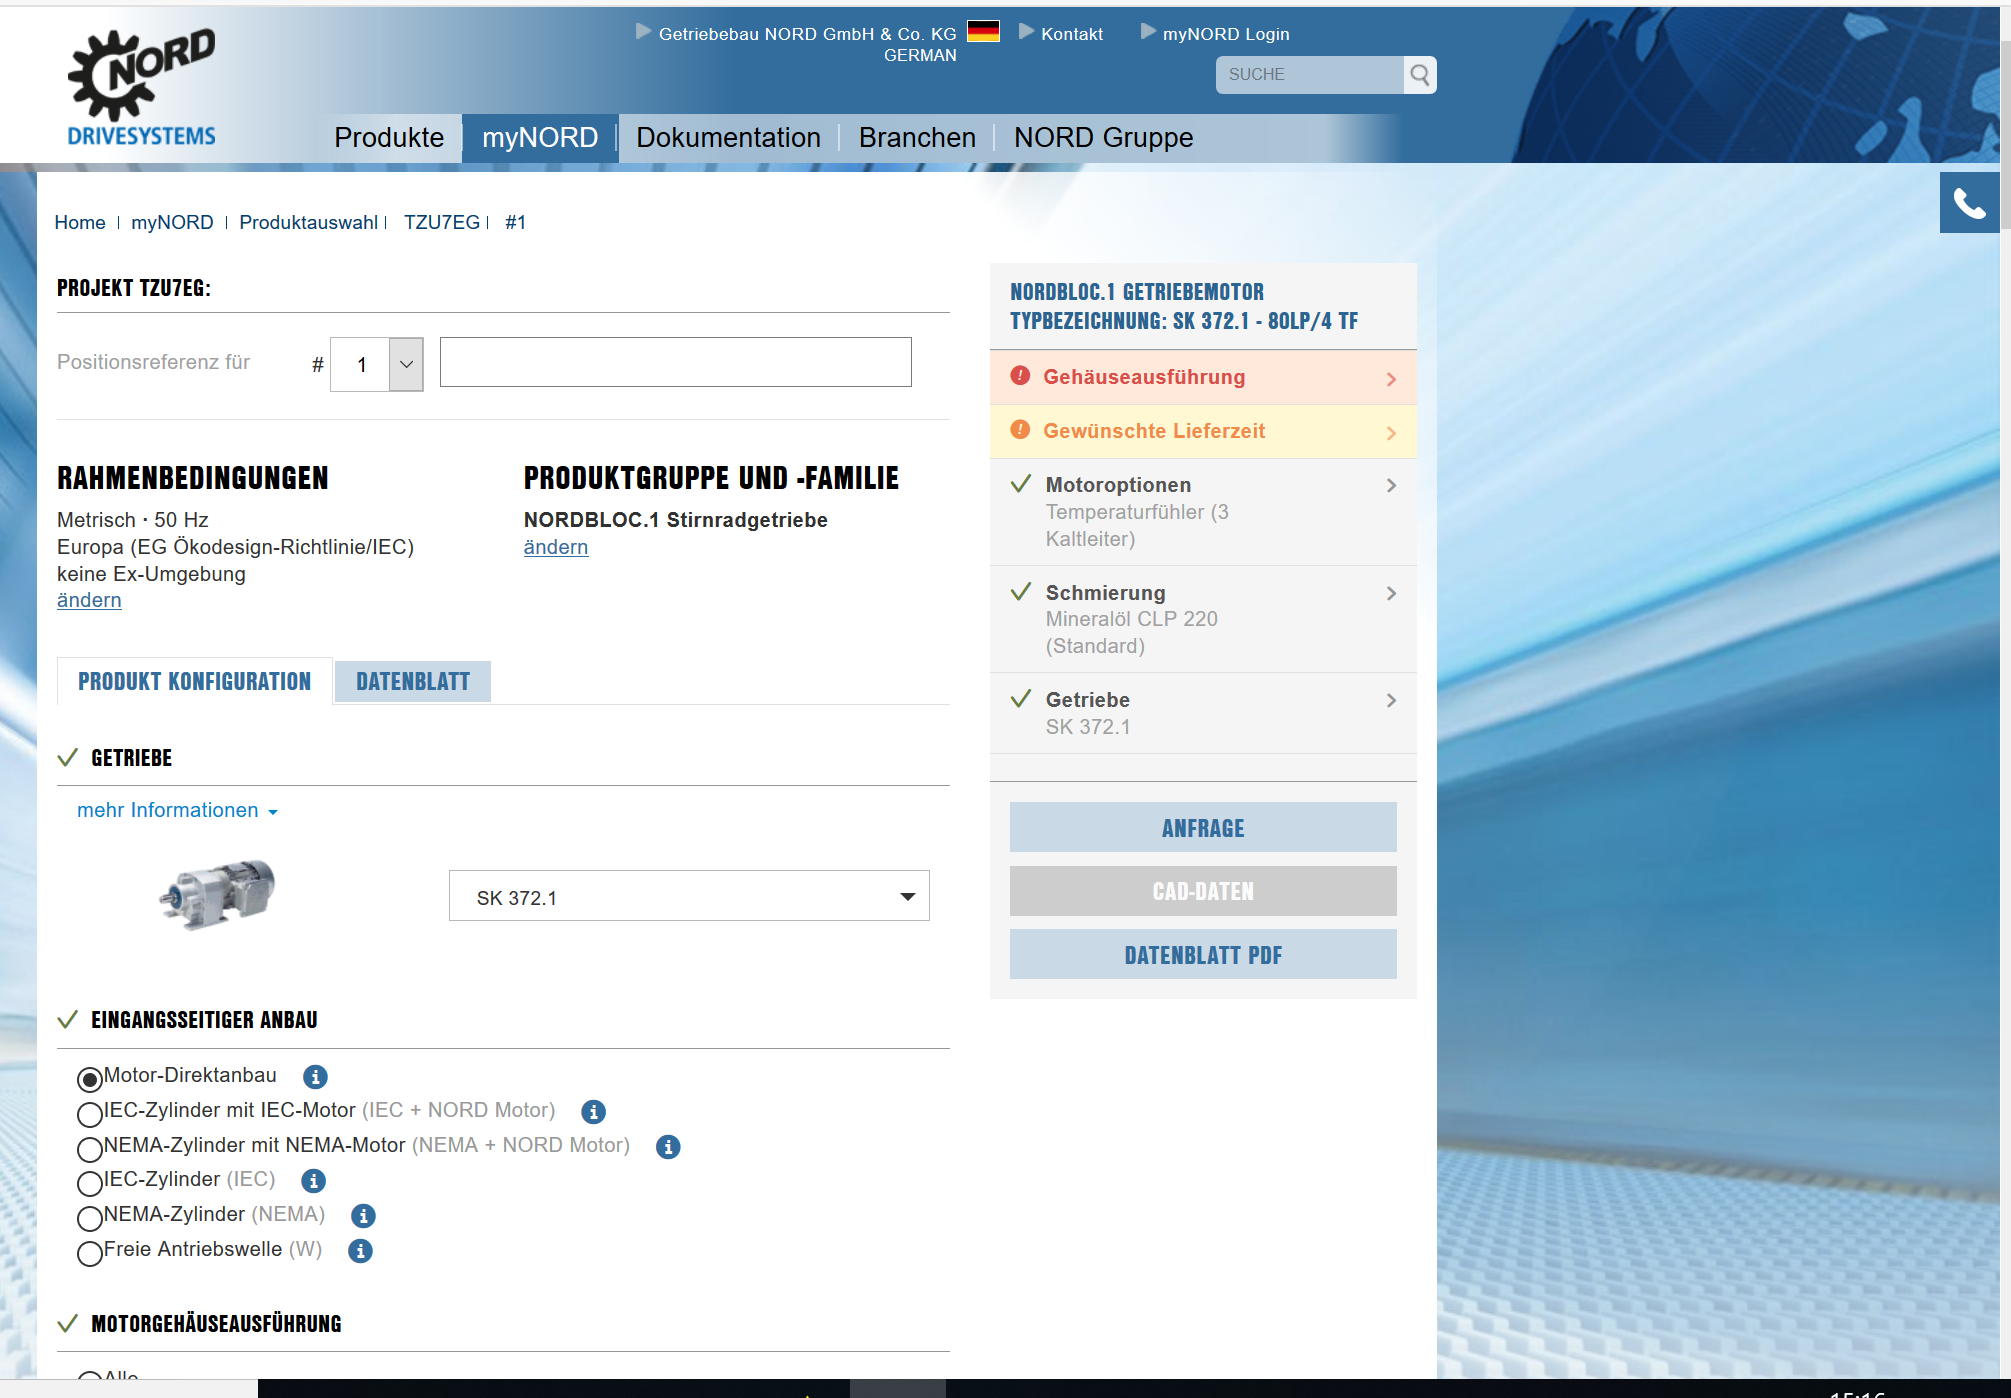Open info icon for Motor-Direktanbau
The image size is (2011, 1398).
(315, 1077)
